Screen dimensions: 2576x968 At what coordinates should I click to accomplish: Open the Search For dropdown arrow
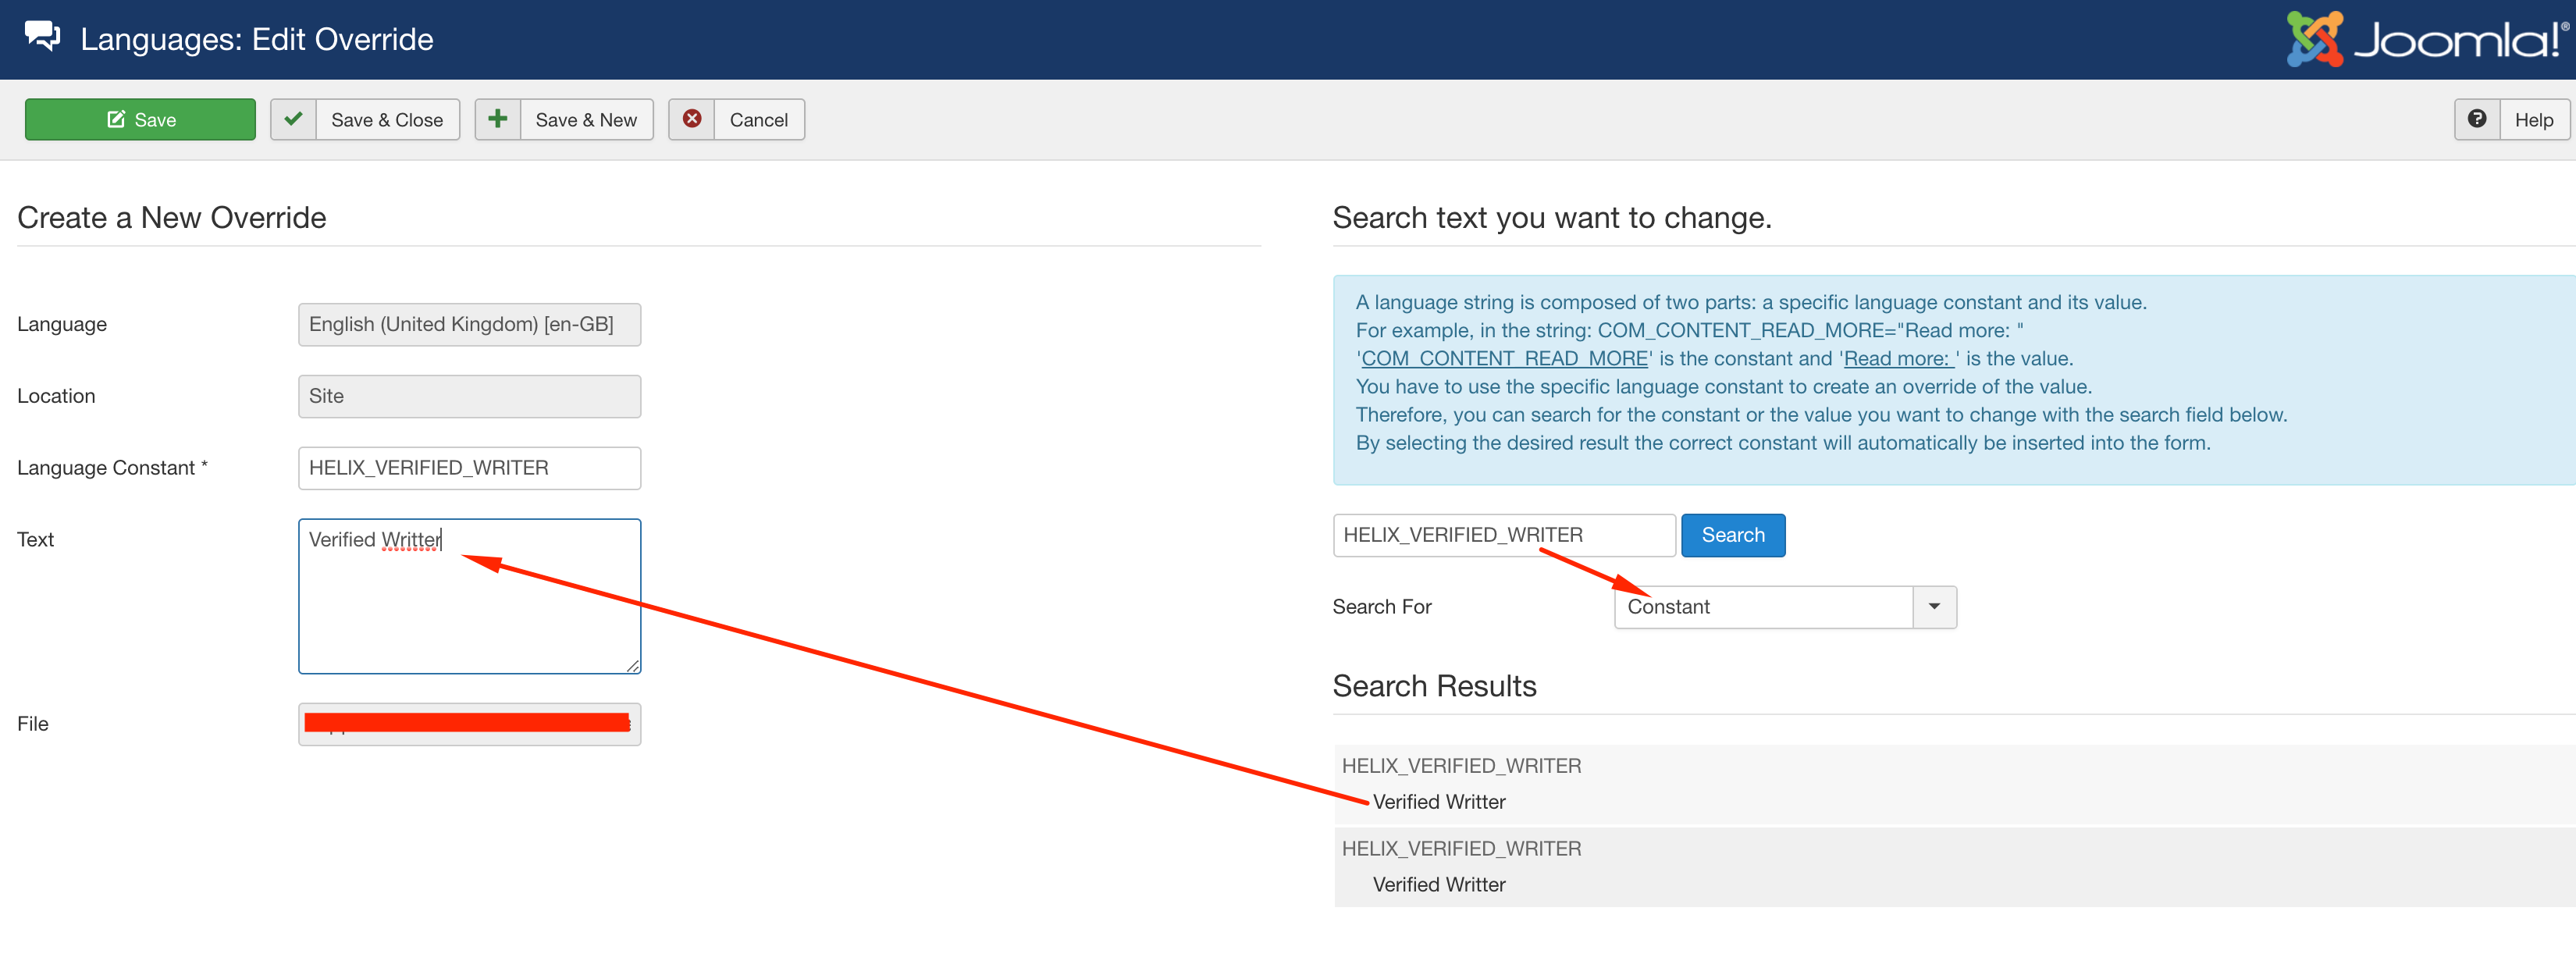pos(1933,607)
